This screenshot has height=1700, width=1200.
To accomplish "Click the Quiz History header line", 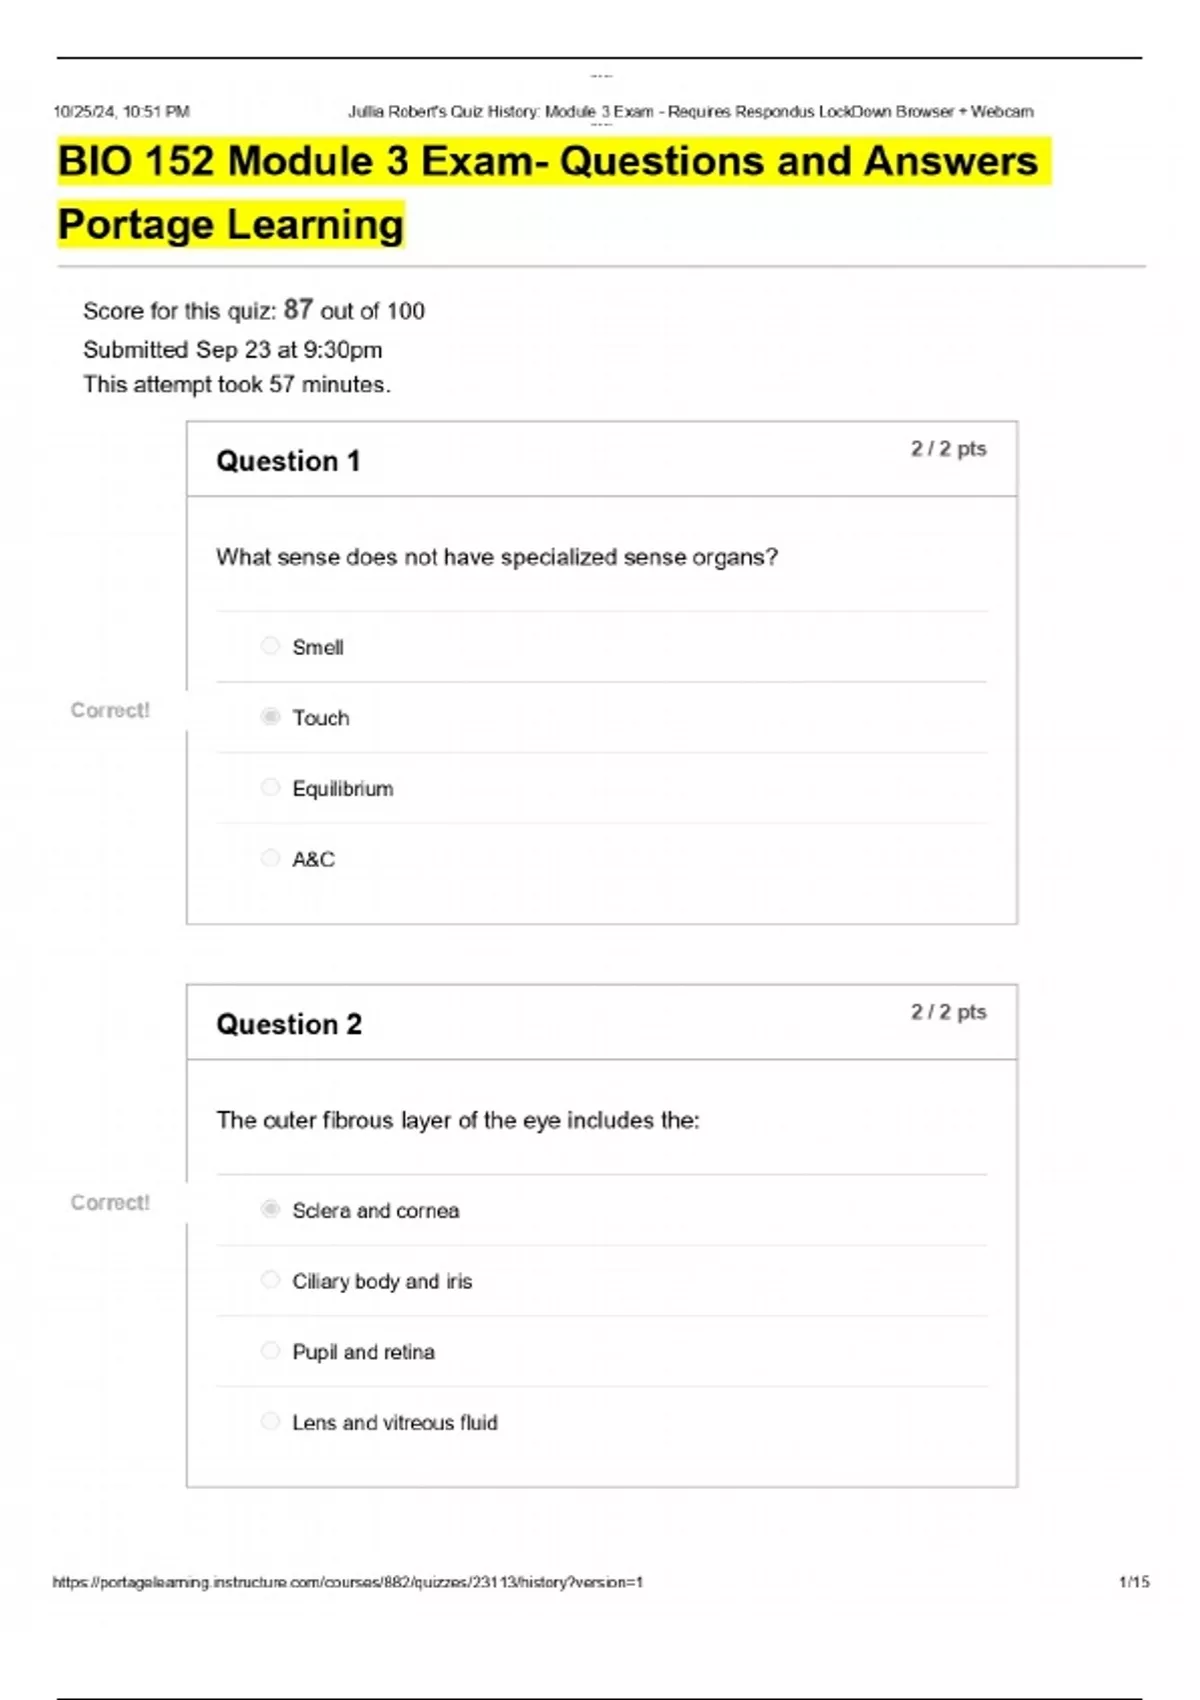I will click(x=690, y=112).
